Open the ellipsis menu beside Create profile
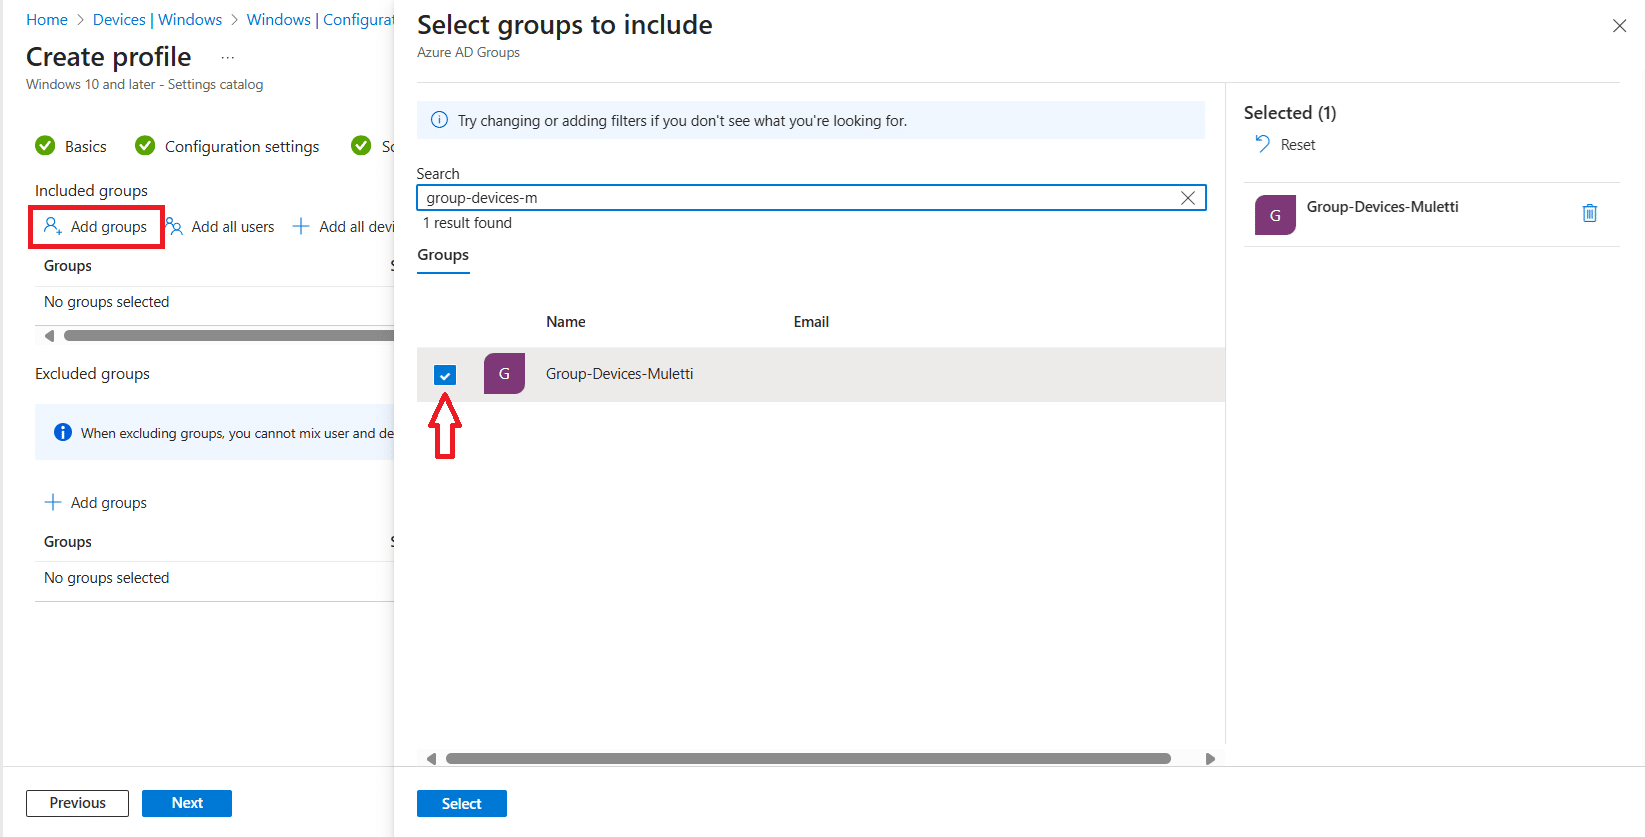1645x837 pixels. click(x=228, y=58)
